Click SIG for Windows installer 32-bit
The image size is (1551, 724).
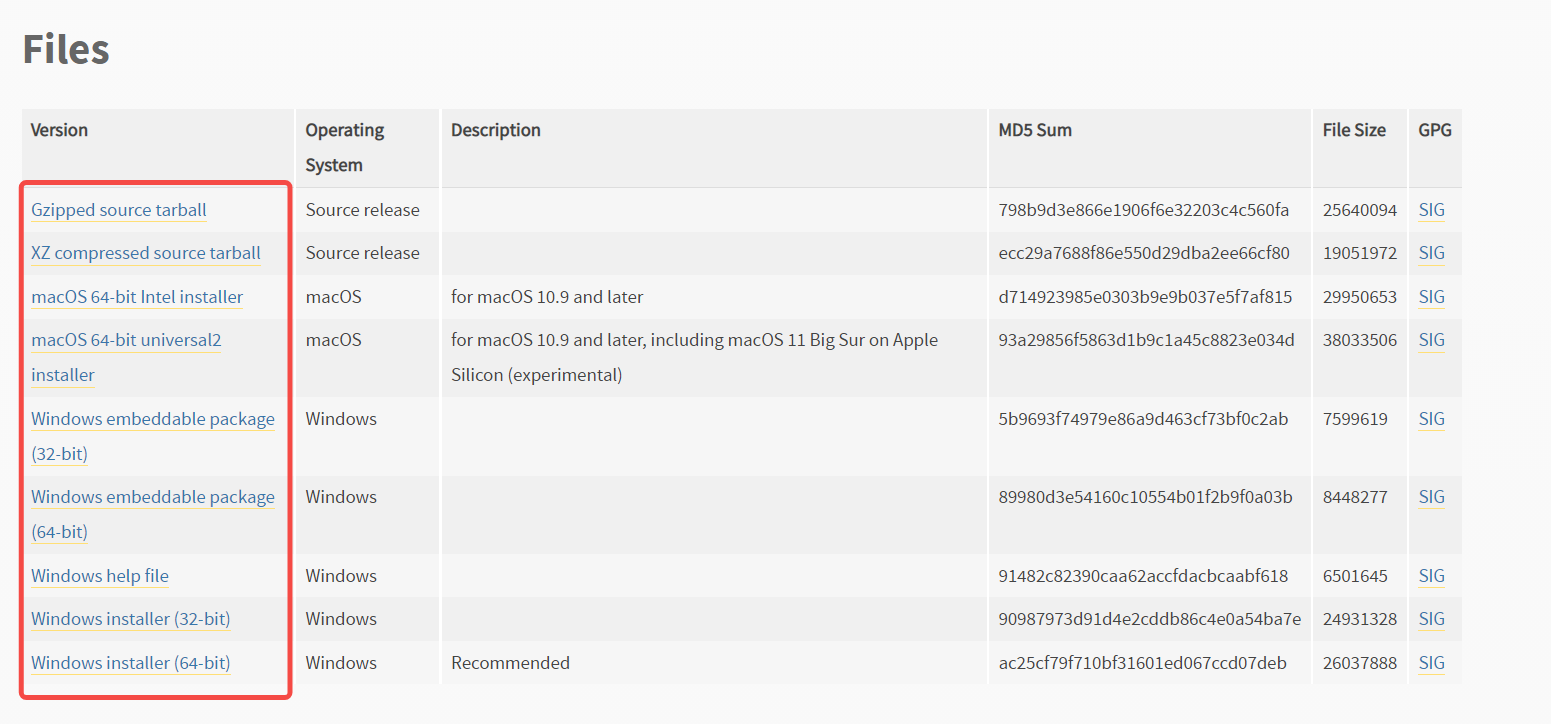[1431, 619]
